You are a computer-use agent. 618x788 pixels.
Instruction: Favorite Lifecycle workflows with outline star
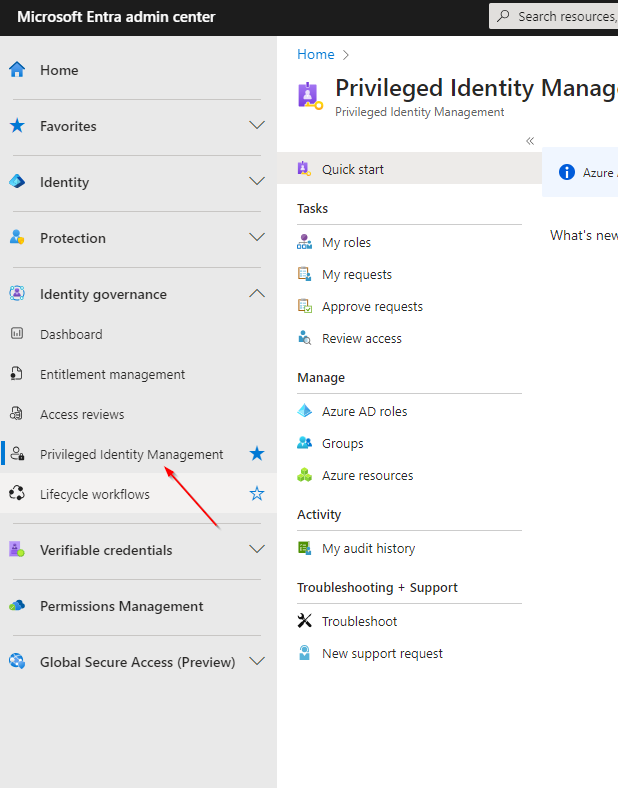pos(257,494)
